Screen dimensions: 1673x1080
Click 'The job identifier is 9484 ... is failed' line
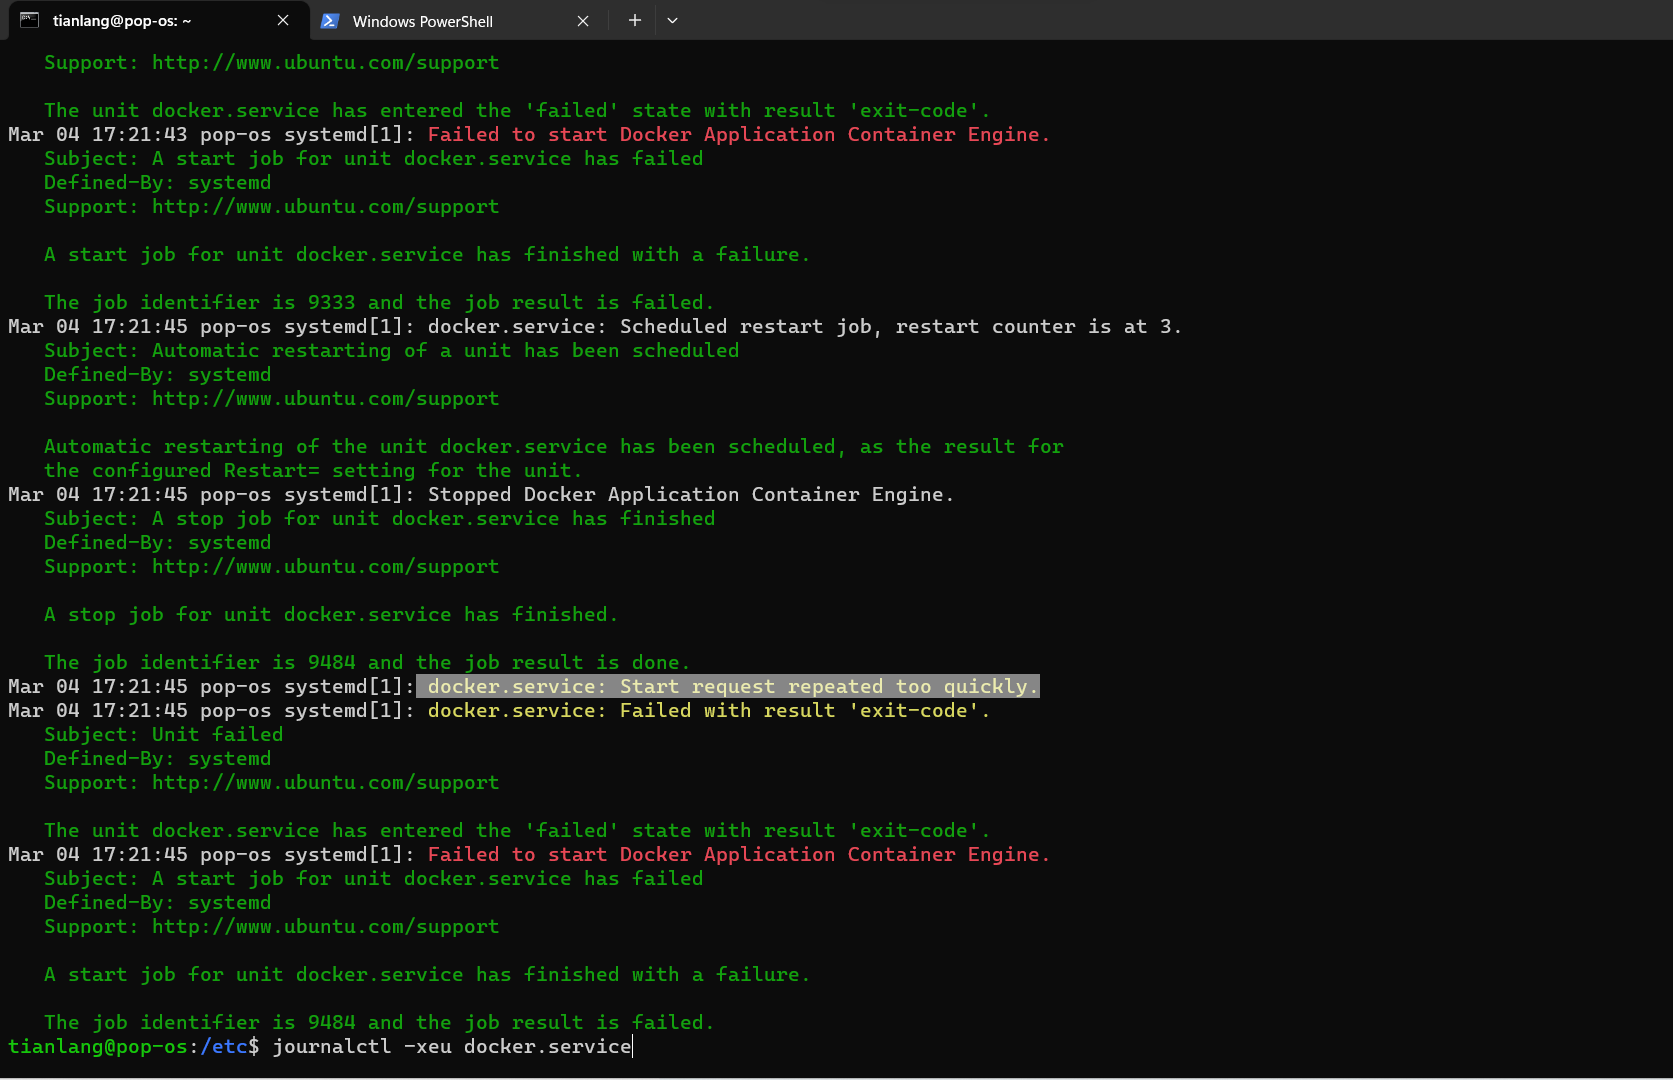[379, 1022]
